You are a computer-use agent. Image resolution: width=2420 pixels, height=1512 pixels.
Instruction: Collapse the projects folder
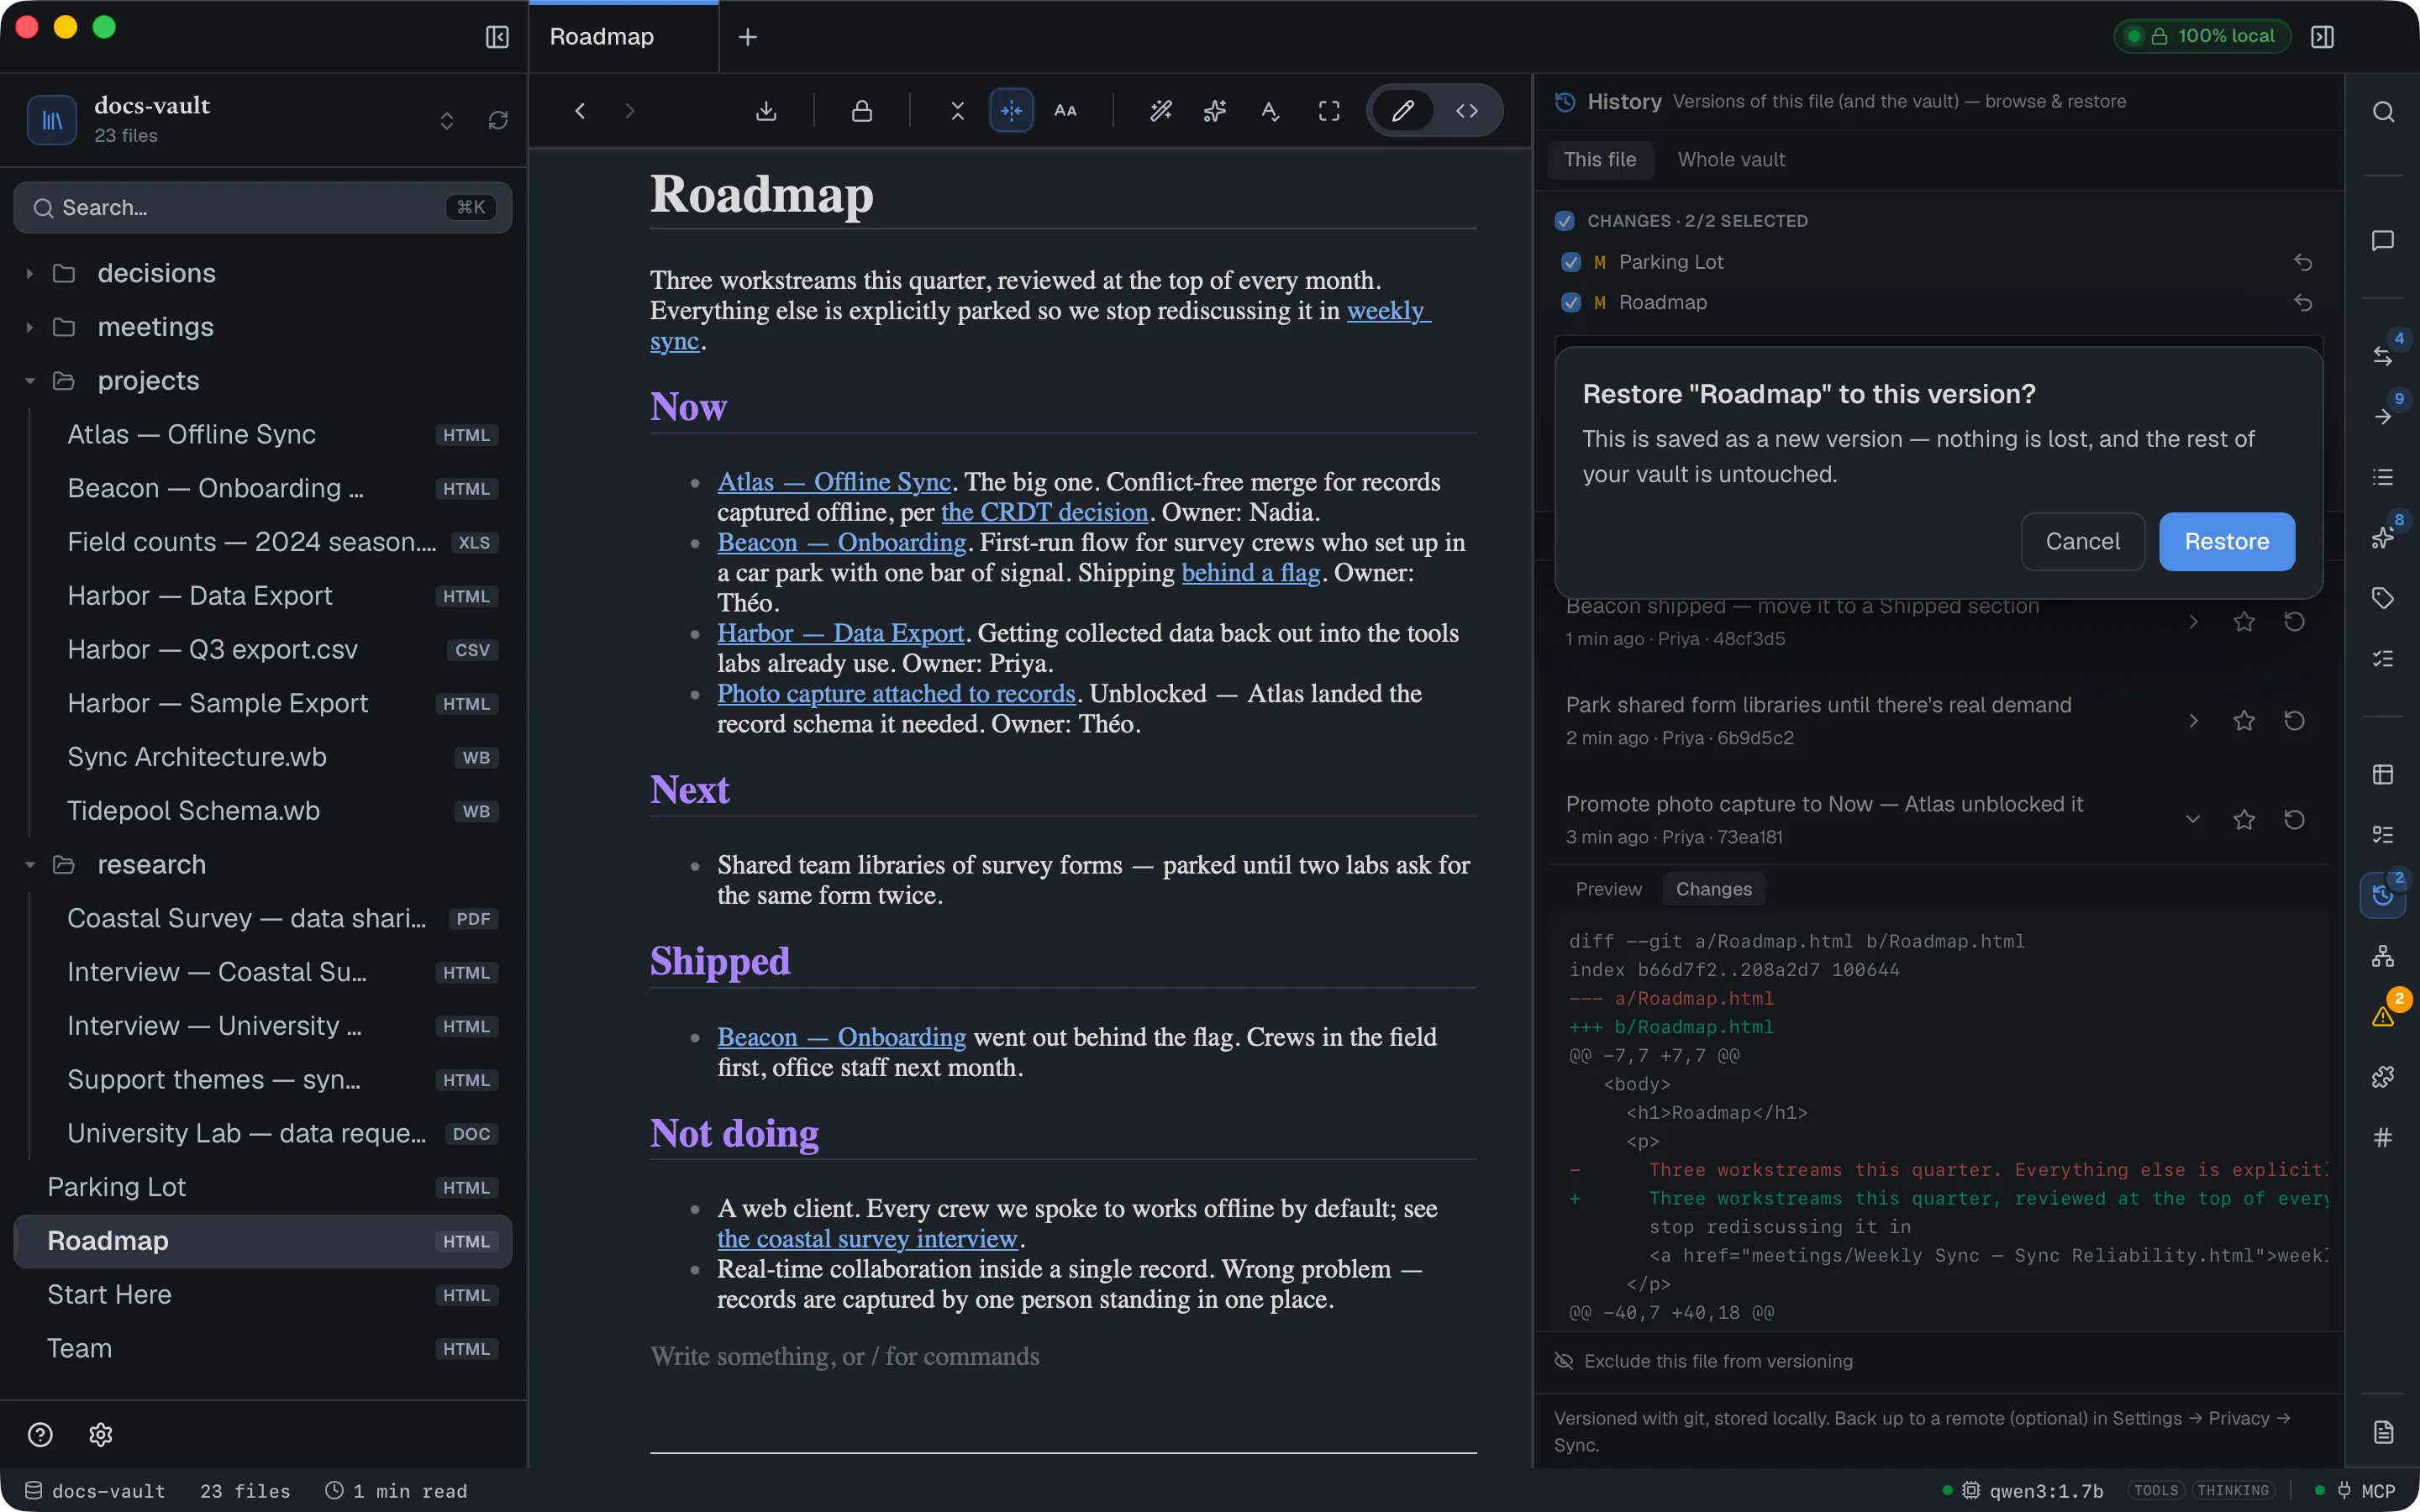pyautogui.click(x=30, y=381)
